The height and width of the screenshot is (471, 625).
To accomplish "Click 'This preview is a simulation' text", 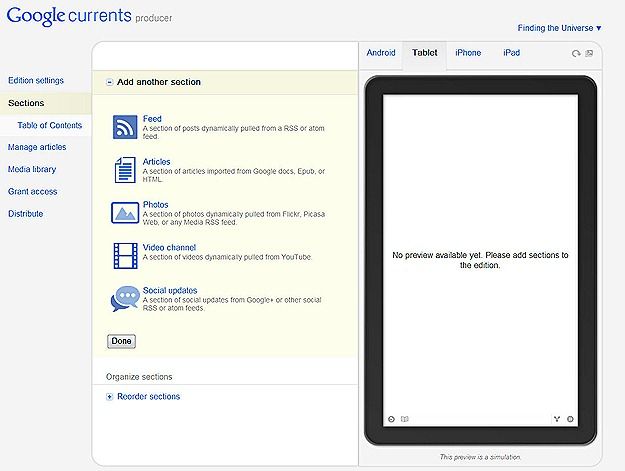I will coord(480,457).
